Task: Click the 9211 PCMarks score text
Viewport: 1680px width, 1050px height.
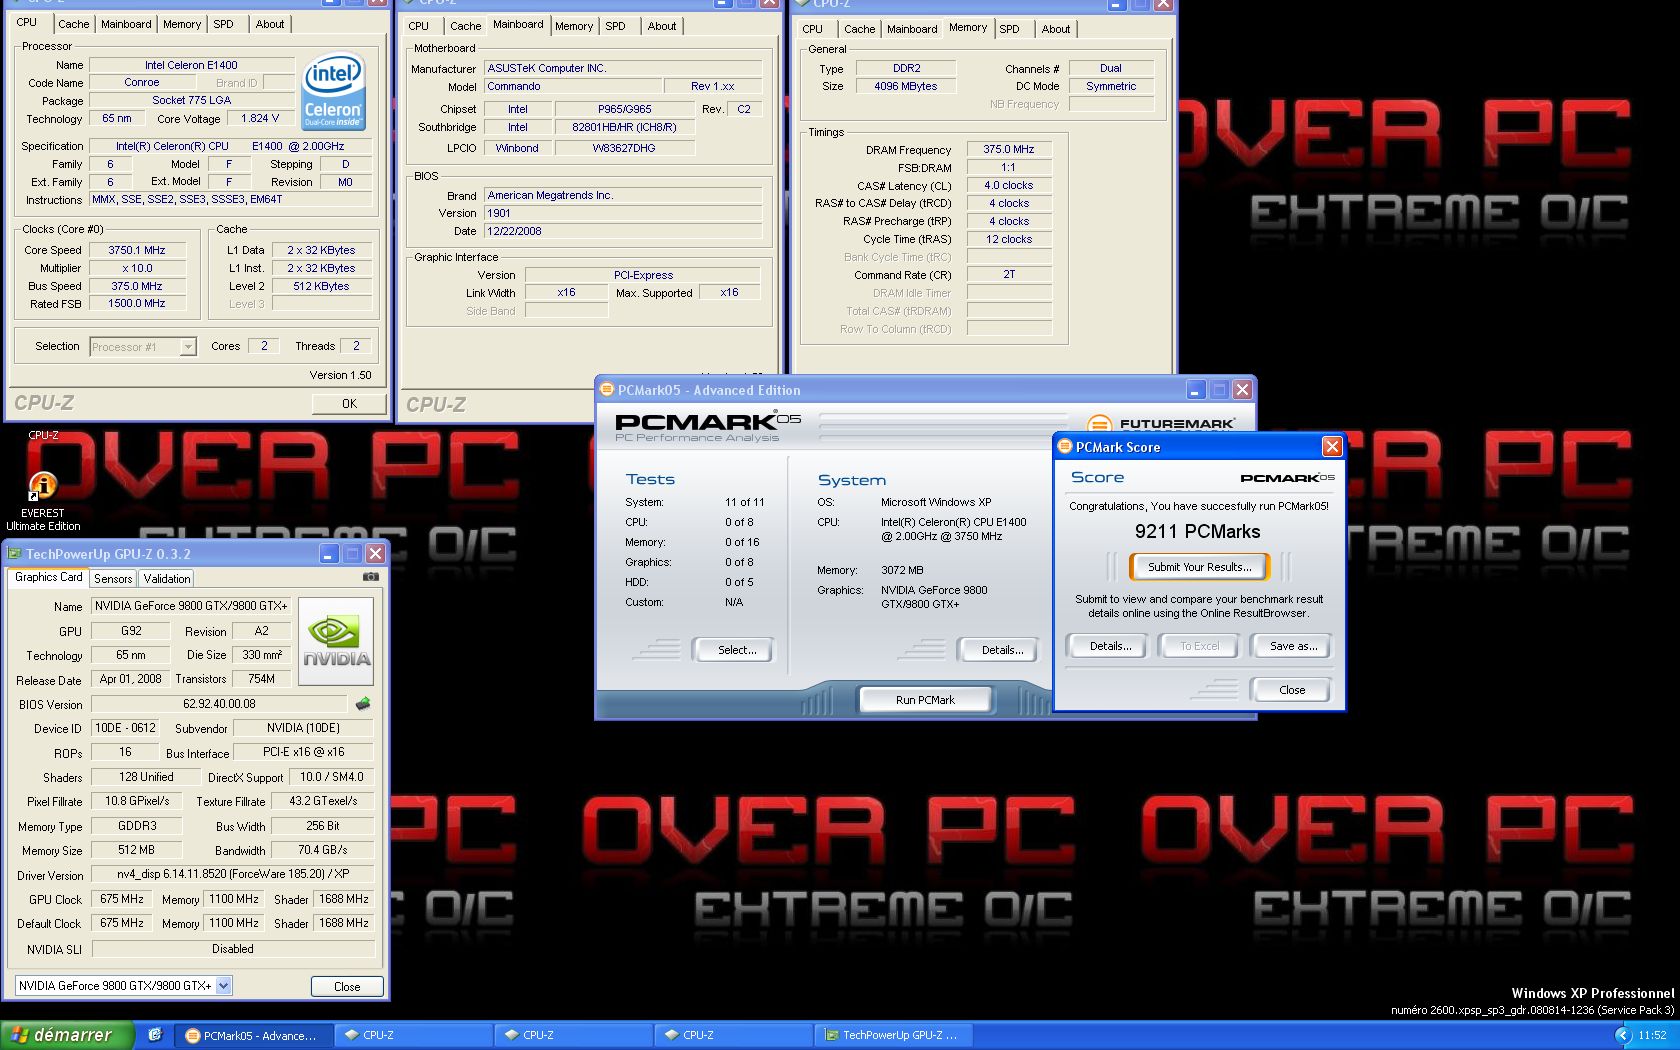Action: click(x=1197, y=532)
